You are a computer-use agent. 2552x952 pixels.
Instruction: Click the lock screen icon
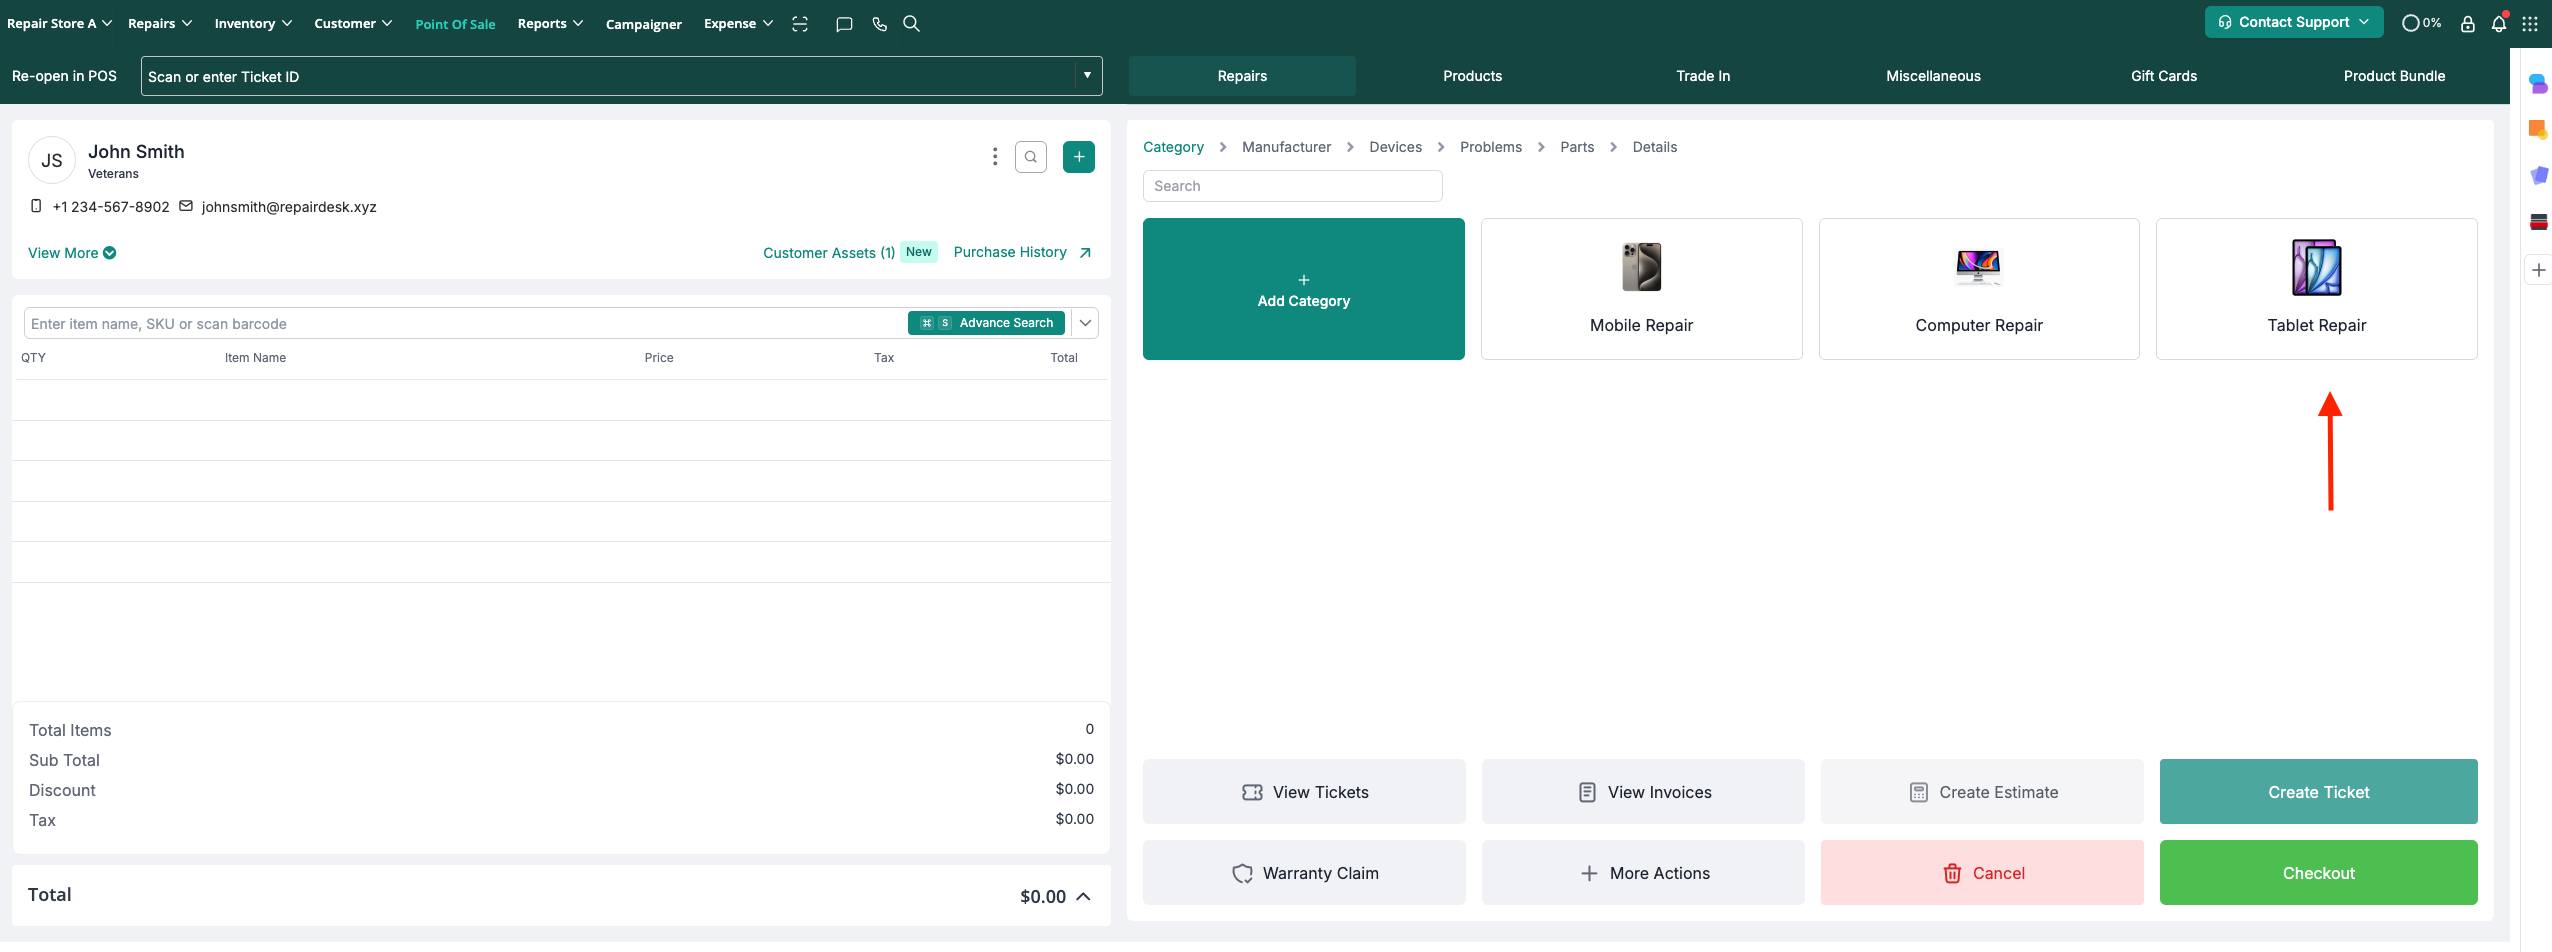[x=2468, y=24]
